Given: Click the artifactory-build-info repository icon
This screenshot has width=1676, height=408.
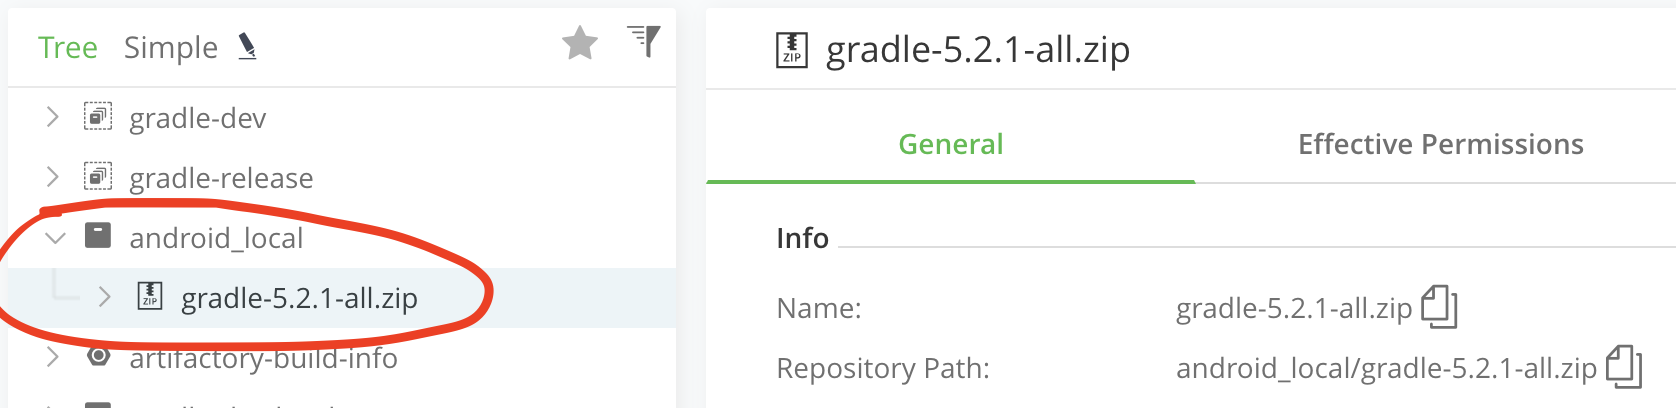Looking at the screenshot, I should point(98,357).
